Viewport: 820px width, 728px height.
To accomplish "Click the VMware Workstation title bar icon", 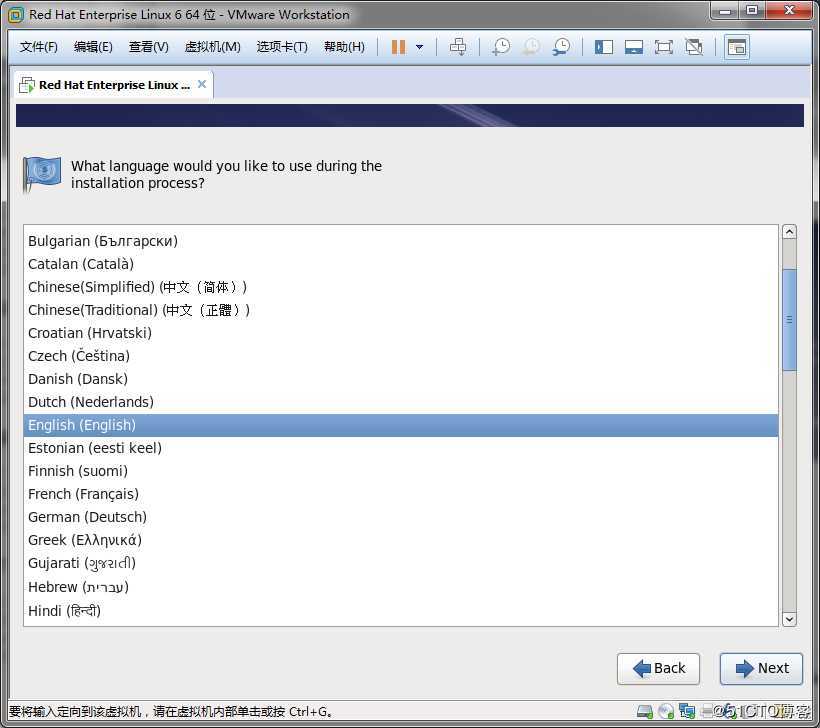I will point(16,15).
